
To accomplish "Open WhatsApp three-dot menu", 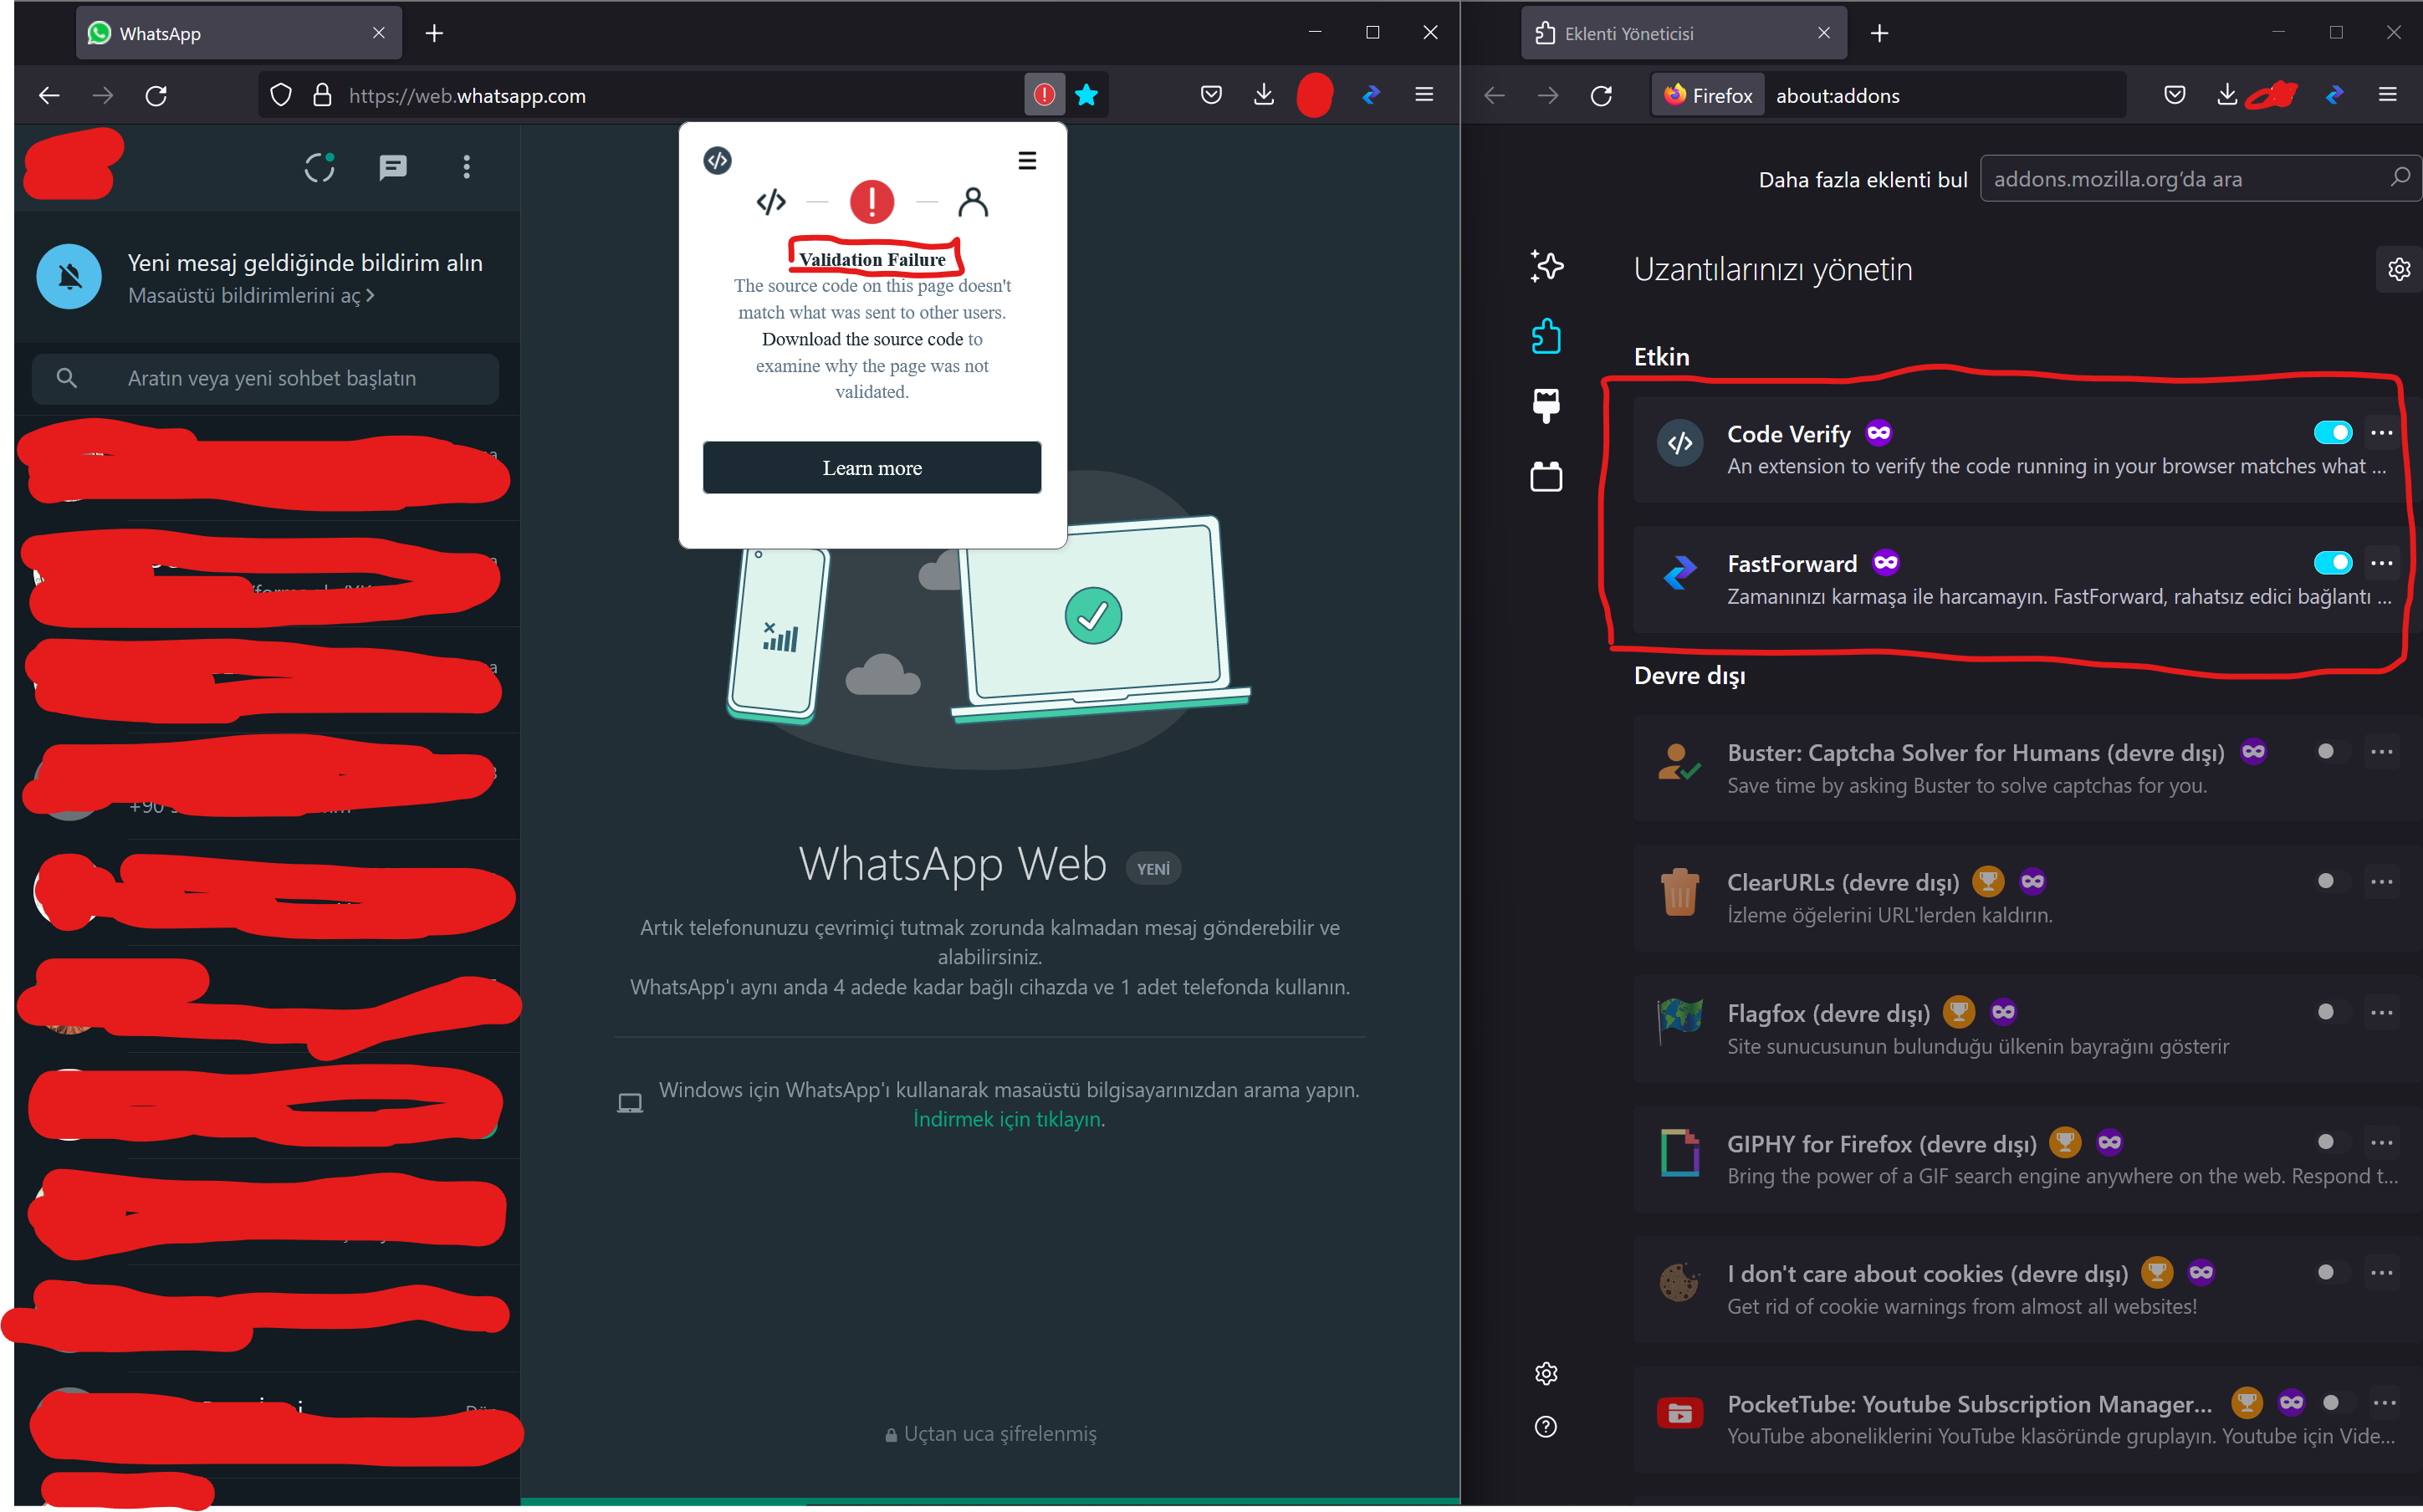I will (466, 167).
